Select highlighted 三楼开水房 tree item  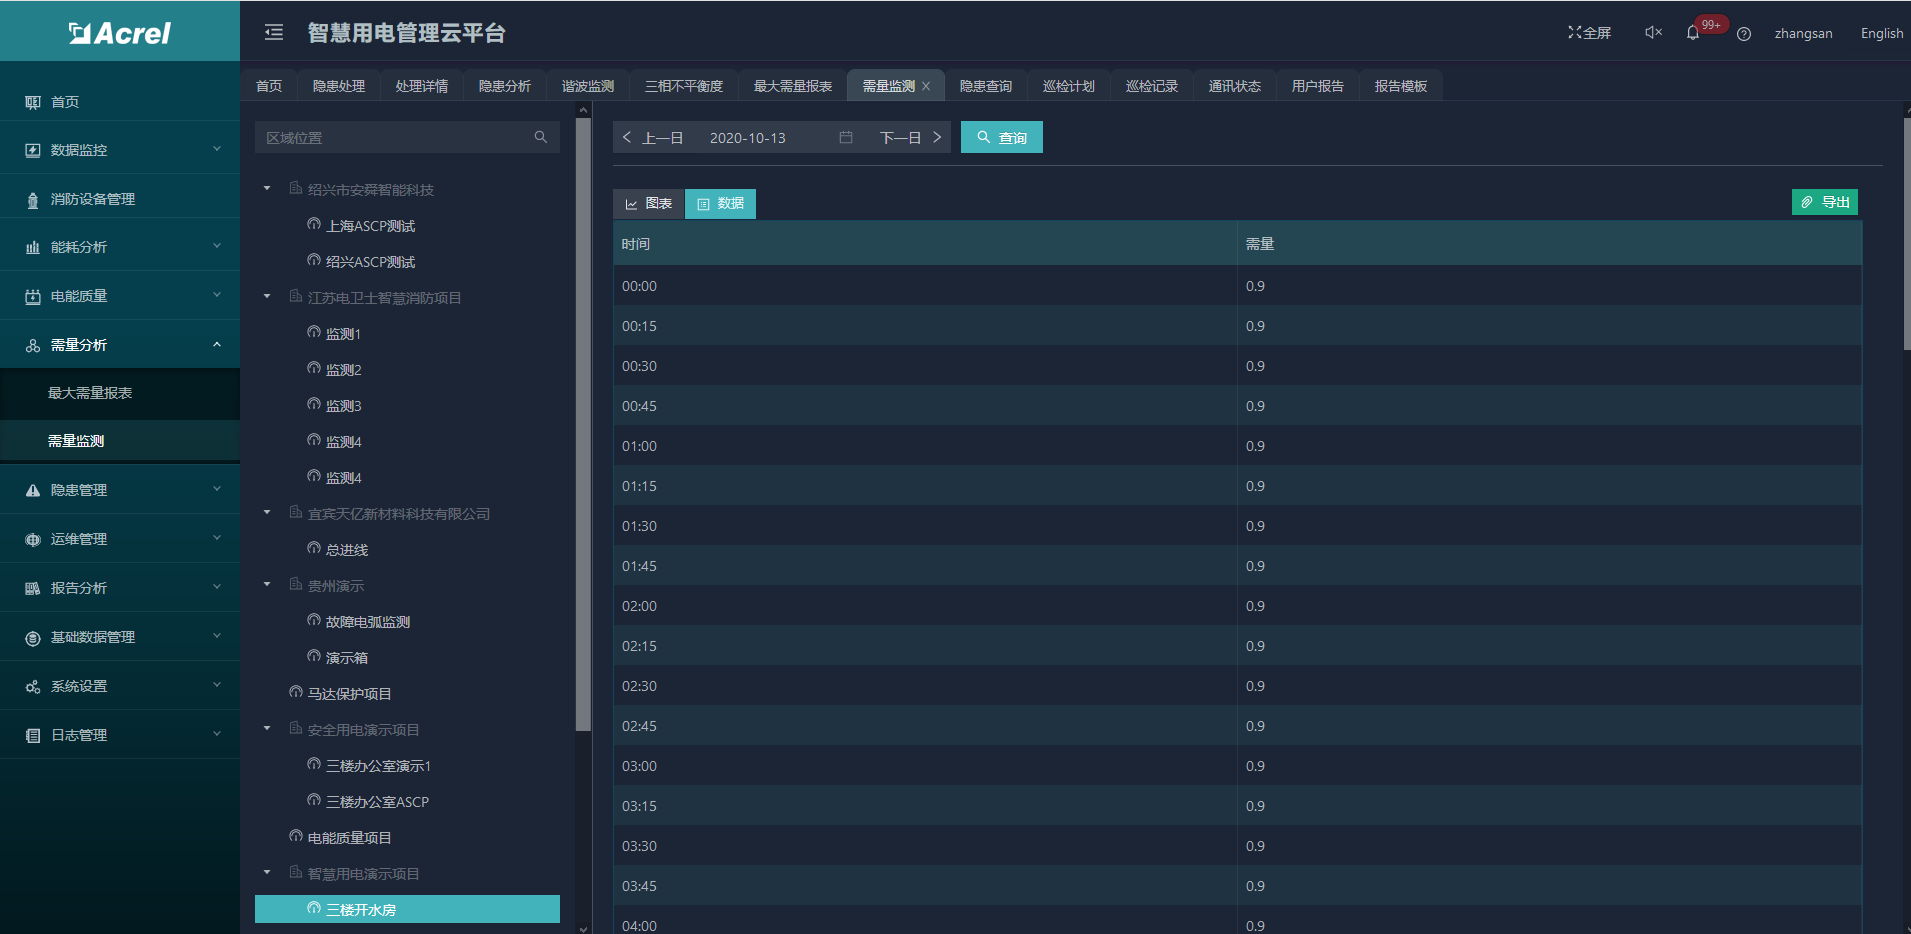pos(407,909)
